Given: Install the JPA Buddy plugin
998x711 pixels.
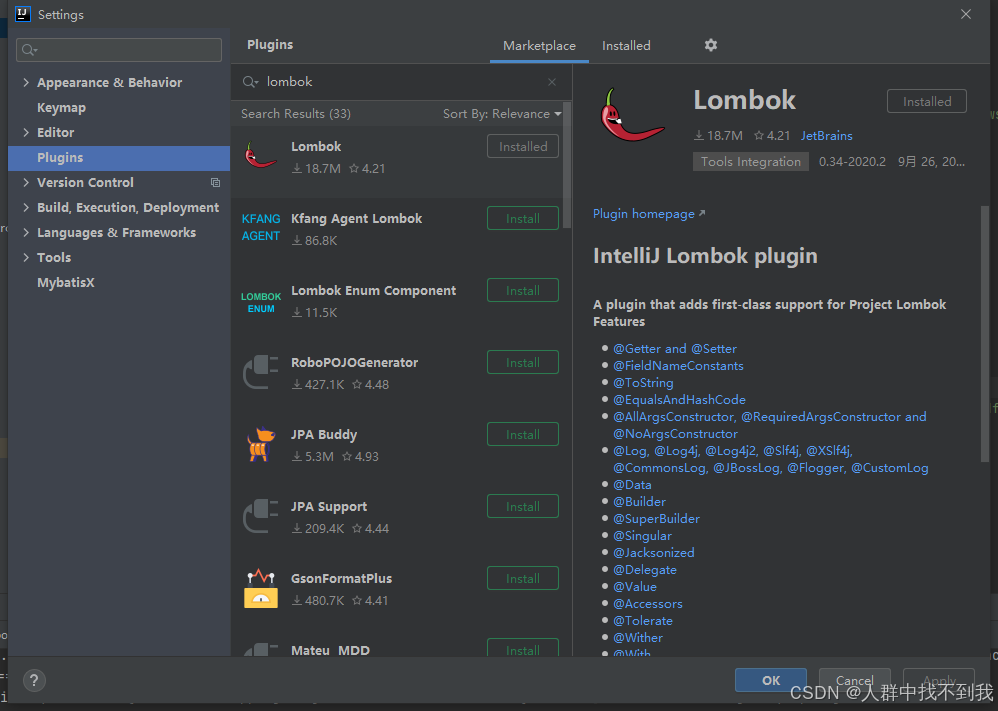Looking at the screenshot, I should (523, 434).
